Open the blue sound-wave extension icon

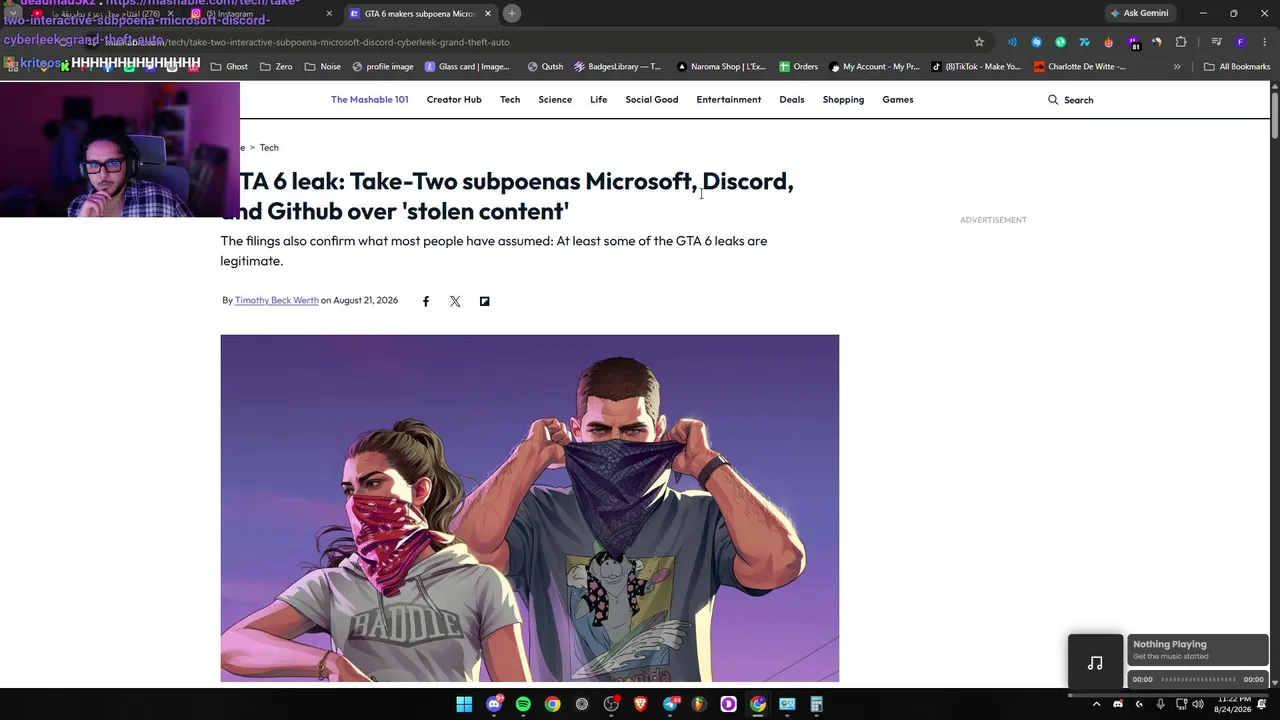pos(1012,42)
